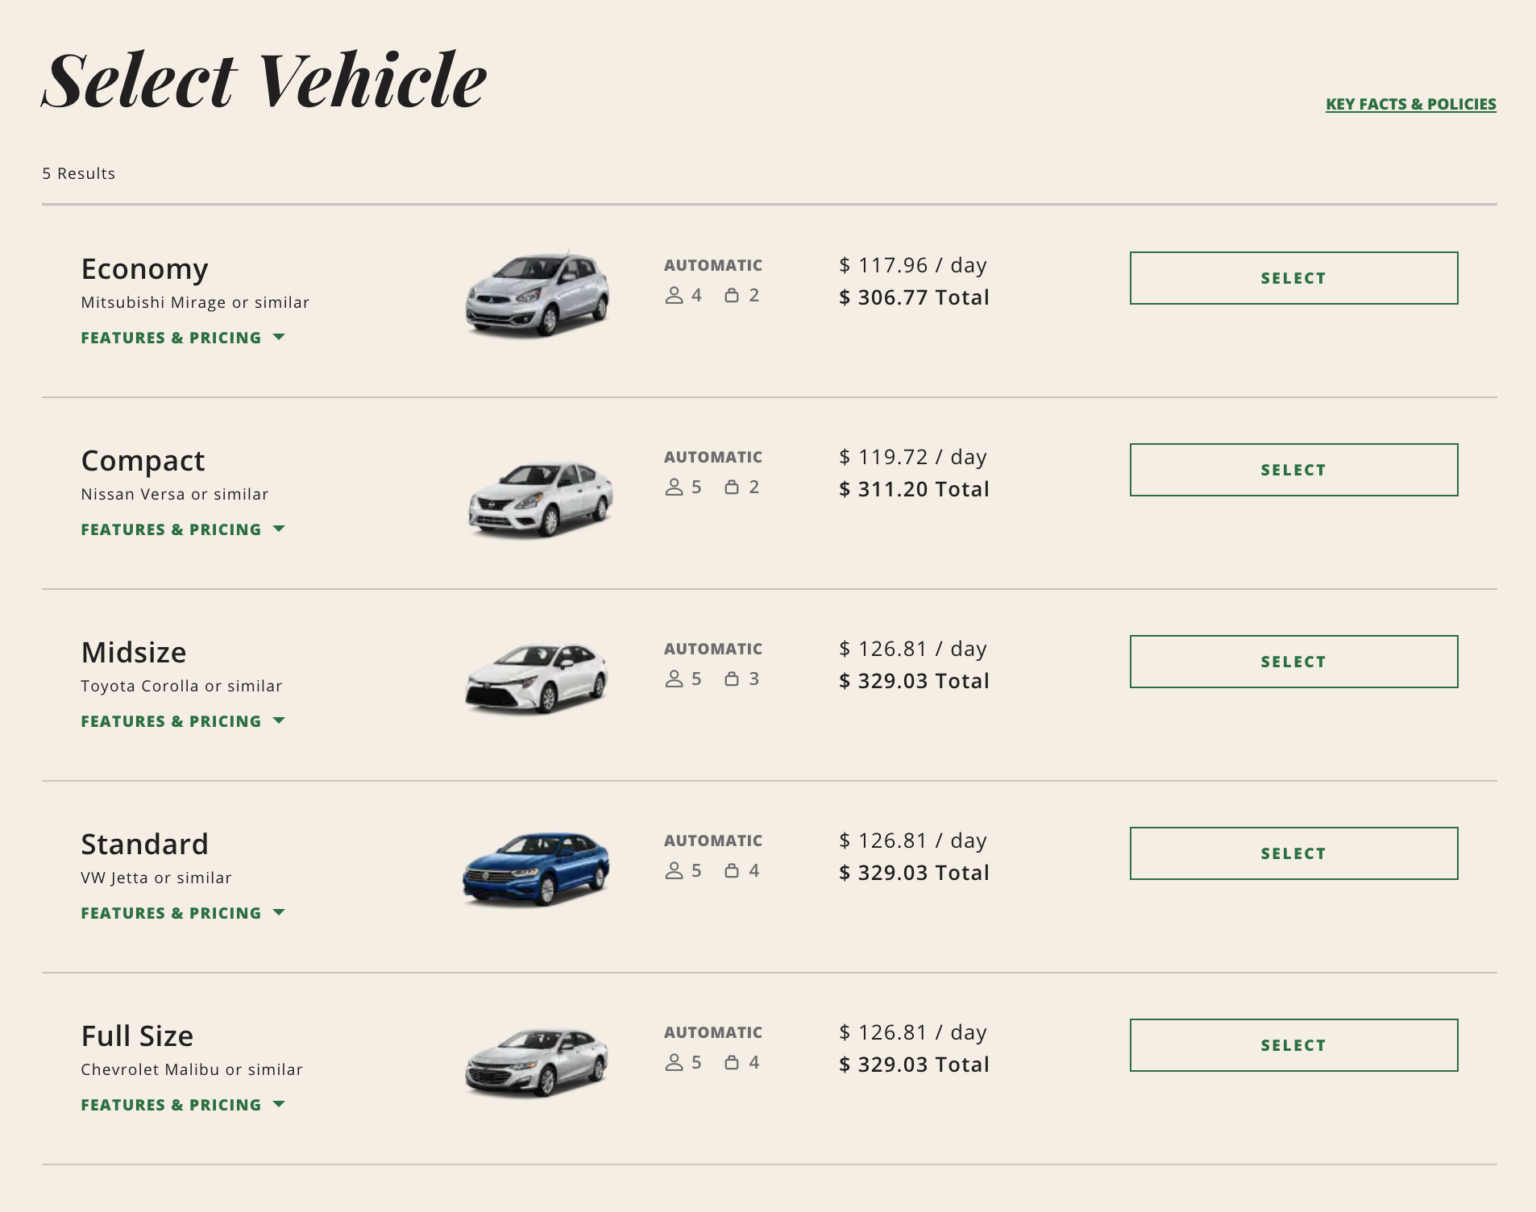Expand Features & Pricing for Full Size

pyautogui.click(x=183, y=1104)
